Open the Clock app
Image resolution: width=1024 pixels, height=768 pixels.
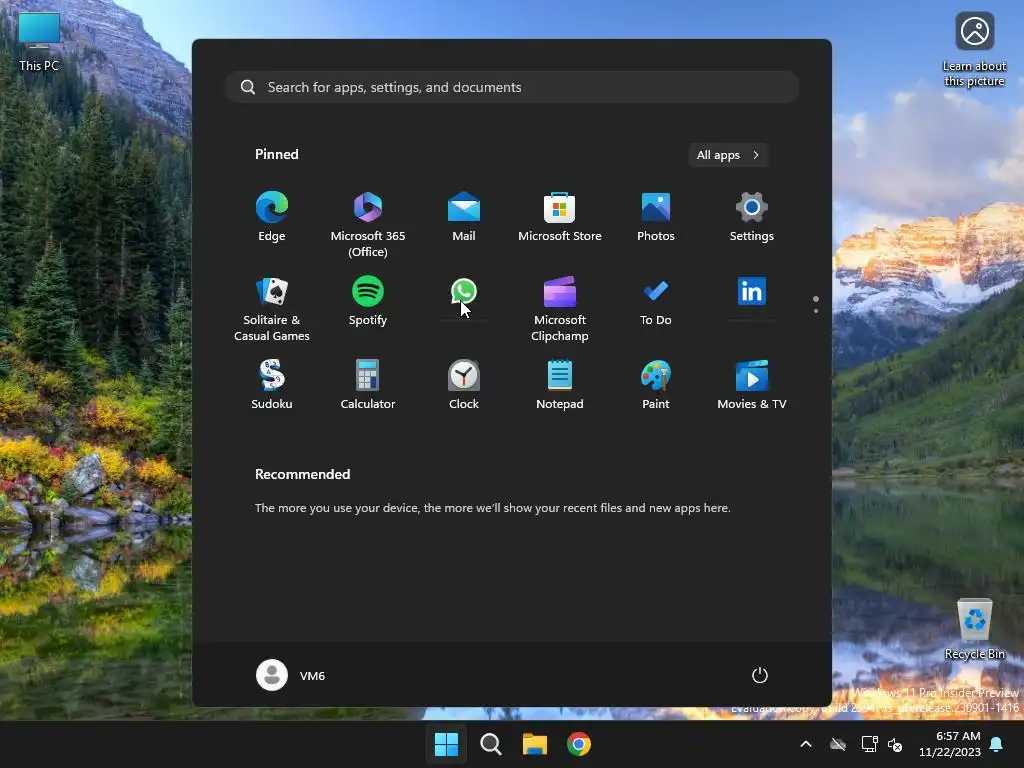(464, 385)
